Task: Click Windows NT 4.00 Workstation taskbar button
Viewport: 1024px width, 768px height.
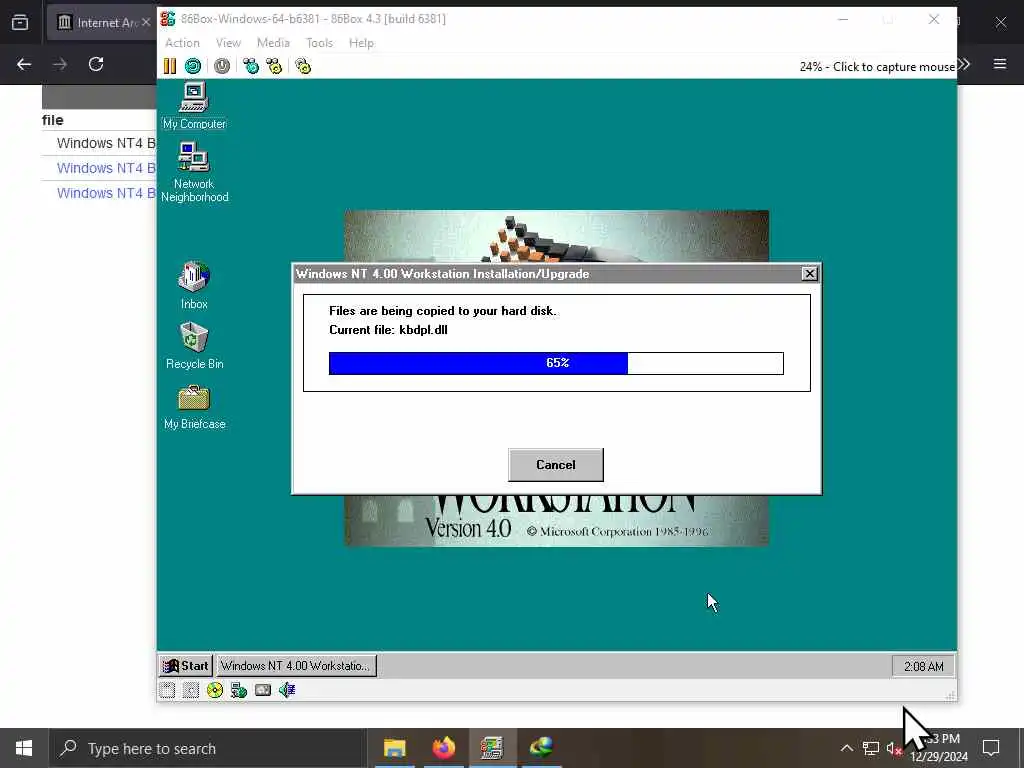Action: [x=296, y=666]
